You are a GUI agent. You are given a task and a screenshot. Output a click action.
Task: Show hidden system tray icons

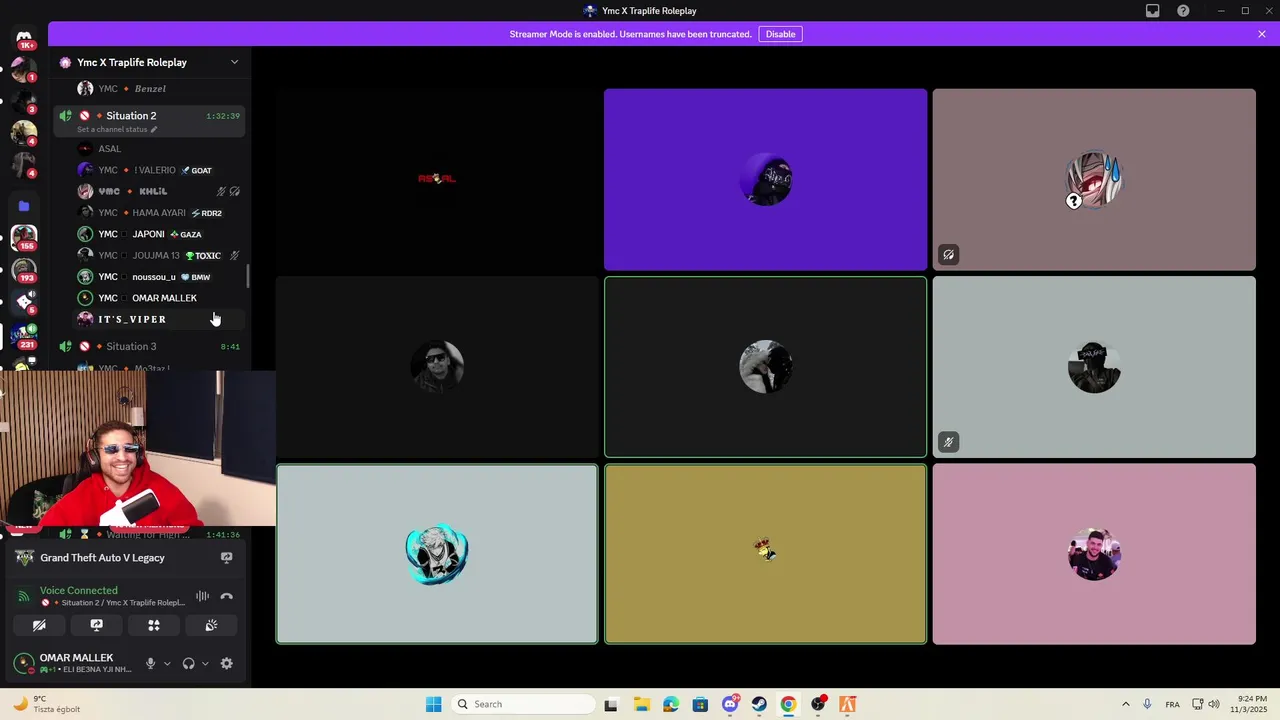click(1126, 704)
